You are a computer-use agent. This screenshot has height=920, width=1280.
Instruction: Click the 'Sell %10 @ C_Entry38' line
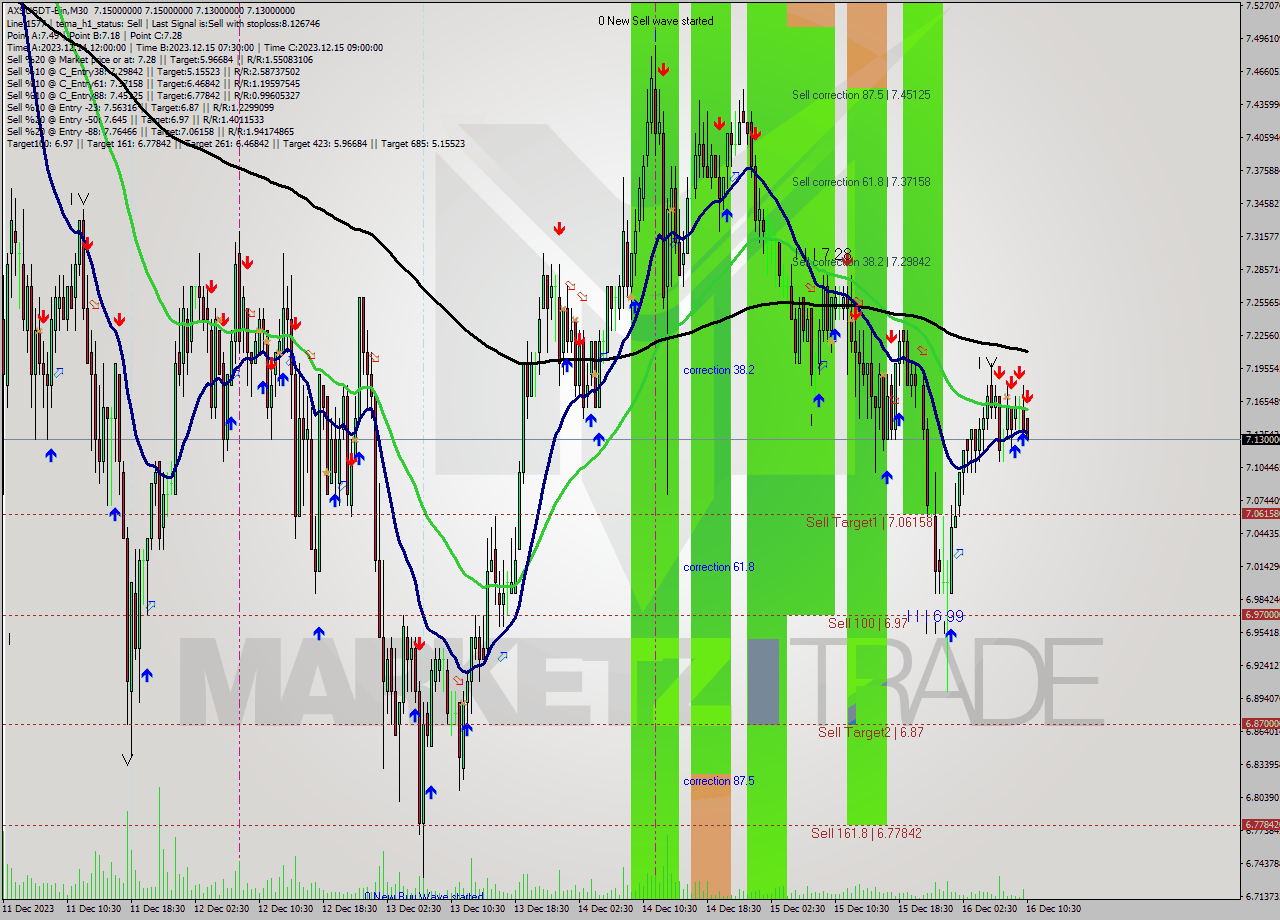click(152, 71)
